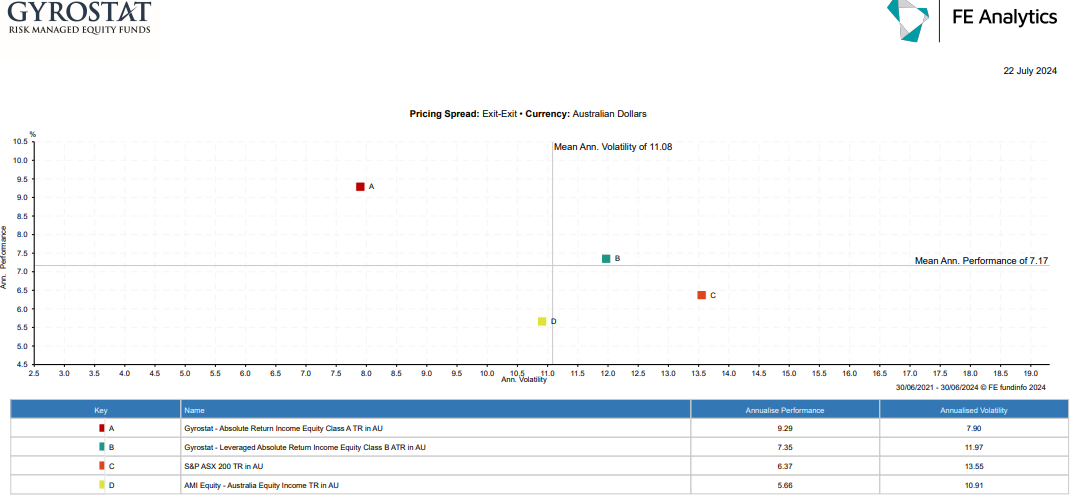
Task: Click the teal swatch in table row B
Action: click(102, 446)
